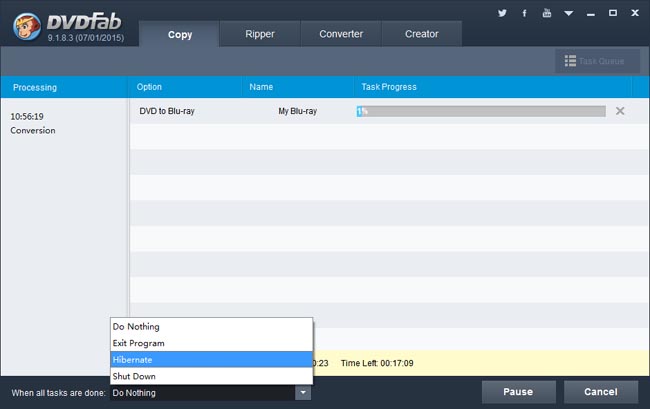Choose Exit Program from the list
This screenshot has width=650, height=409.
[x=211, y=343]
